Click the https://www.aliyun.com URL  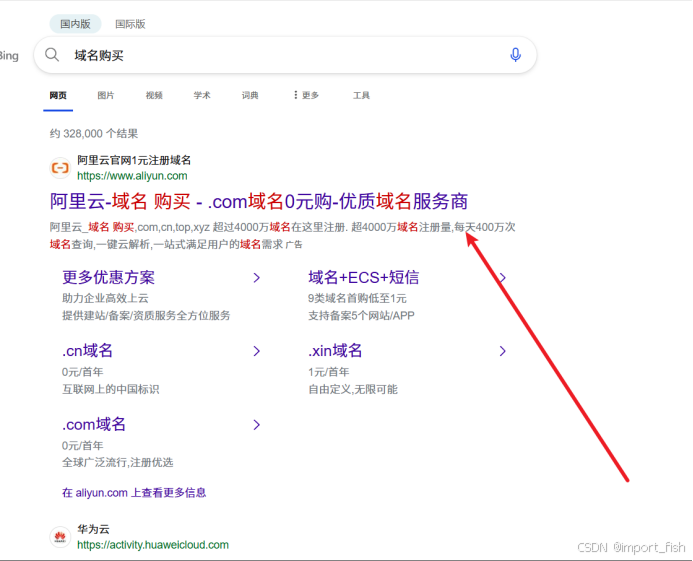[x=132, y=176]
